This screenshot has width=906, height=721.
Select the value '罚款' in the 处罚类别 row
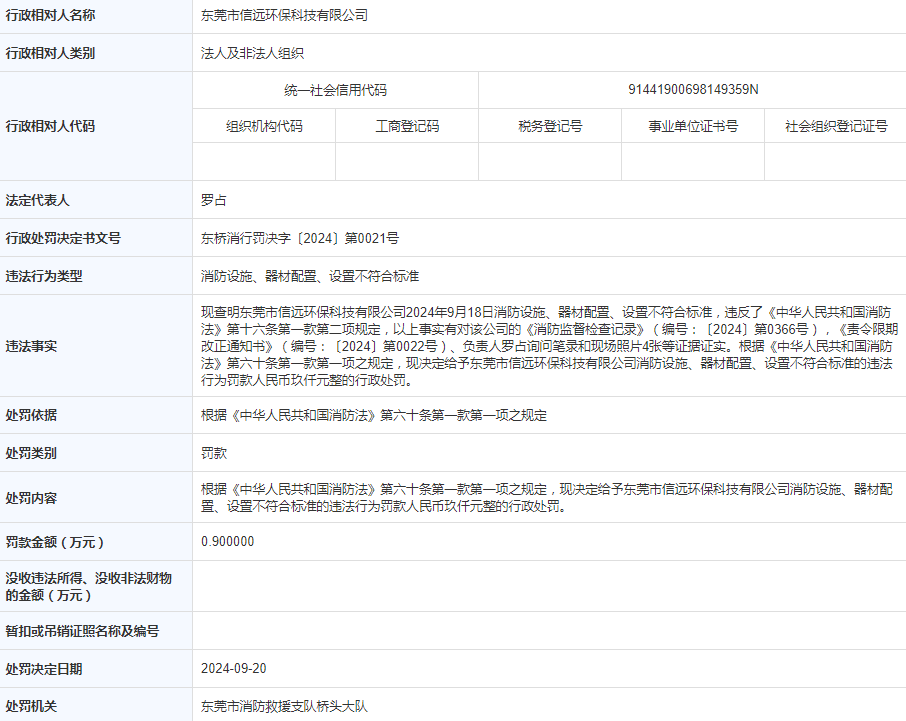pos(214,454)
